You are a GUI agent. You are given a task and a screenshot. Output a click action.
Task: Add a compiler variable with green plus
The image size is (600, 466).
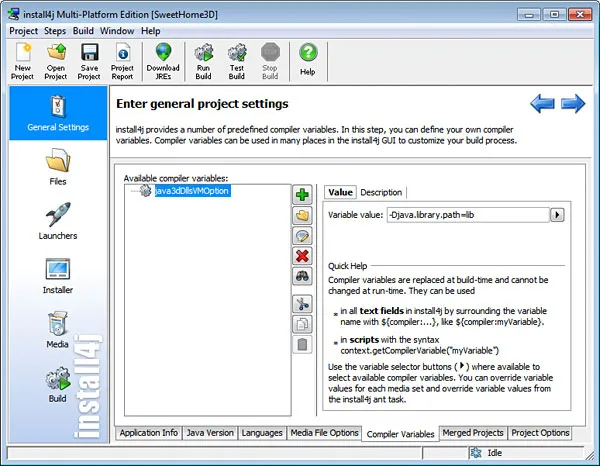(302, 195)
